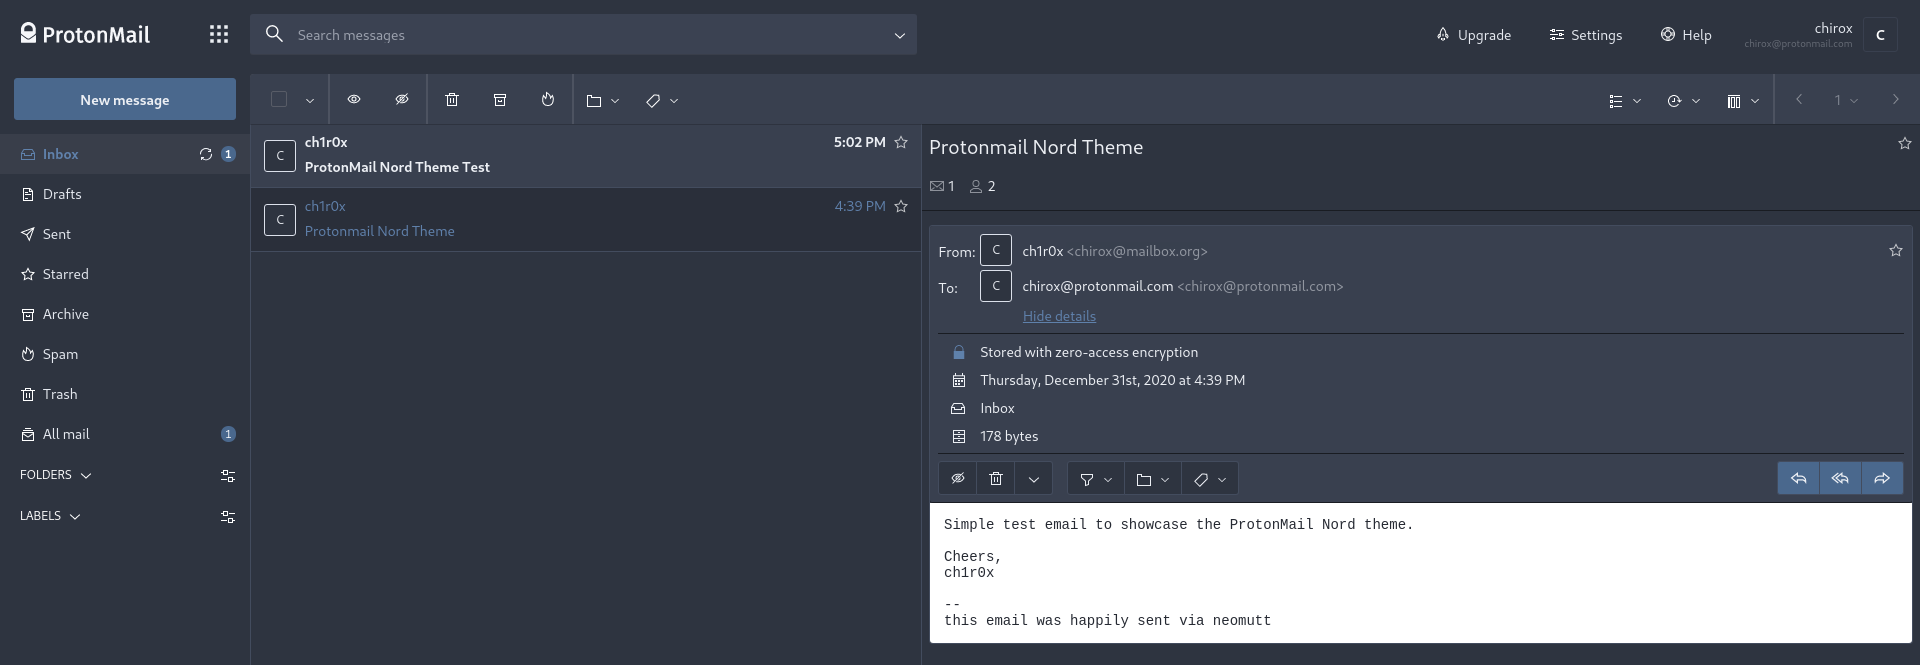Select ProtonMail Nord Theme Test via avatar box
Screen dimensions: 1920x665
(x=280, y=156)
